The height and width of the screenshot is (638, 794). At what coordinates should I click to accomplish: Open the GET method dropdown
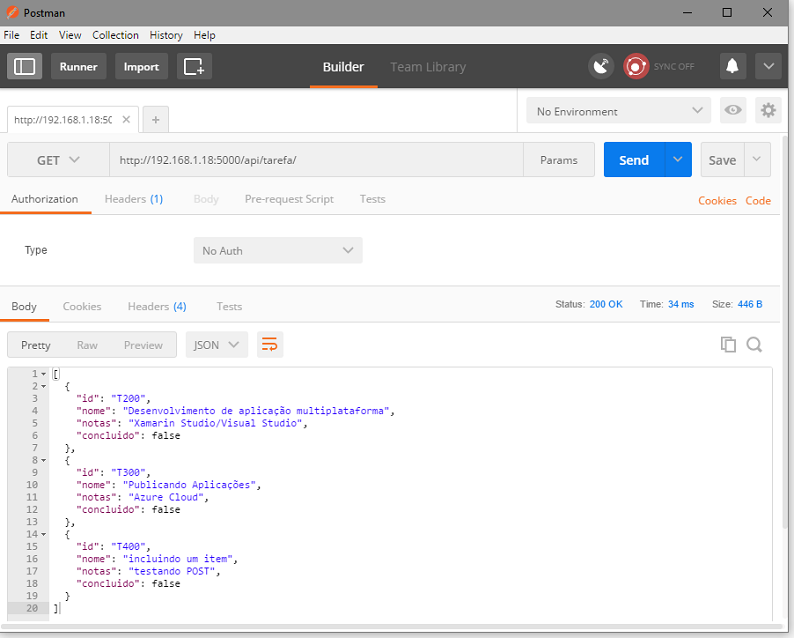(58, 160)
